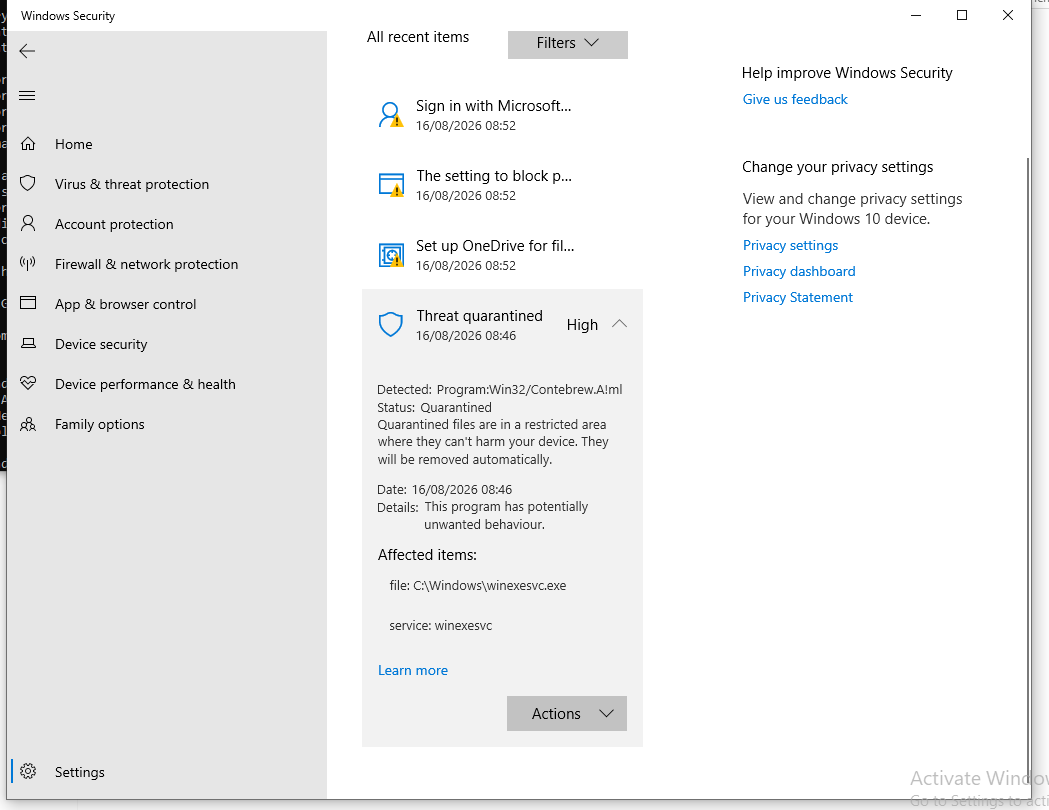Screen dimensions: 1049x810
Task: Click Give us feedback link
Action: [795, 99]
